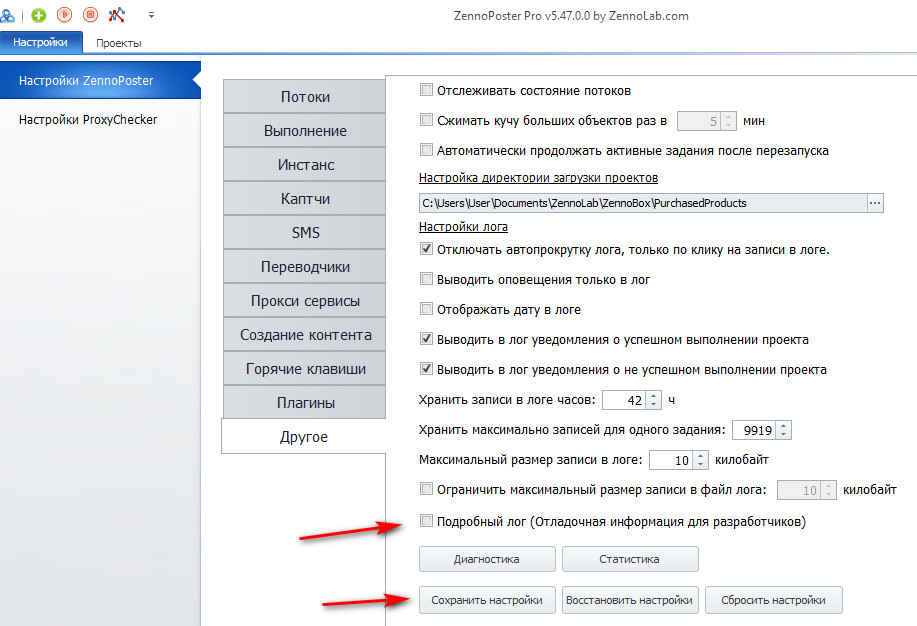Click the Диагностика button
This screenshot has width=917, height=626.
[487, 559]
